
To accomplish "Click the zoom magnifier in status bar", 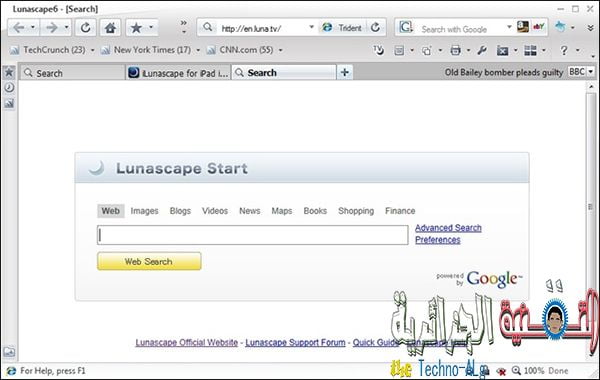I will [x=516, y=370].
